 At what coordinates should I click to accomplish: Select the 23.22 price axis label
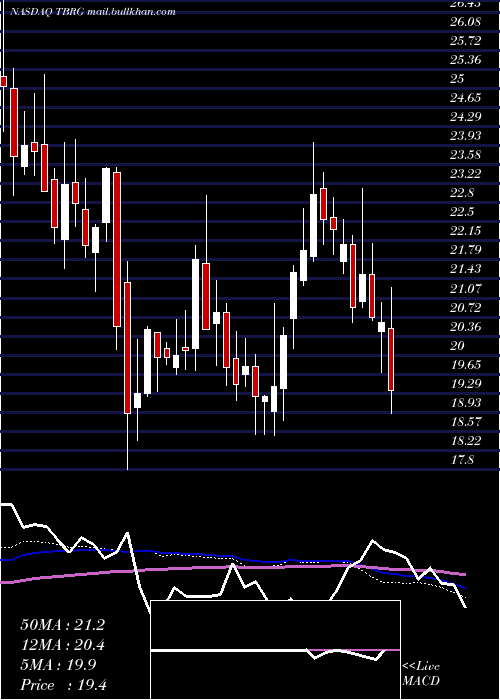point(466,174)
